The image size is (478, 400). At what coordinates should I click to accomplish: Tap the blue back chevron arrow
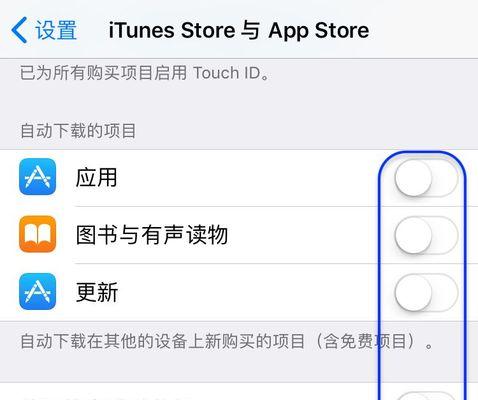pos(19,30)
